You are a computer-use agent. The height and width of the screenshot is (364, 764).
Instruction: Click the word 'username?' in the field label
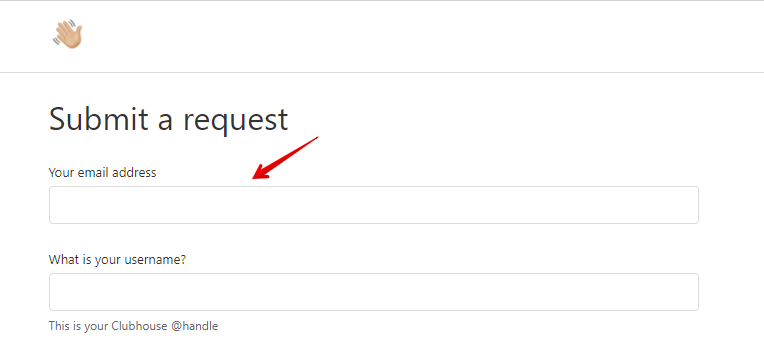click(160, 260)
